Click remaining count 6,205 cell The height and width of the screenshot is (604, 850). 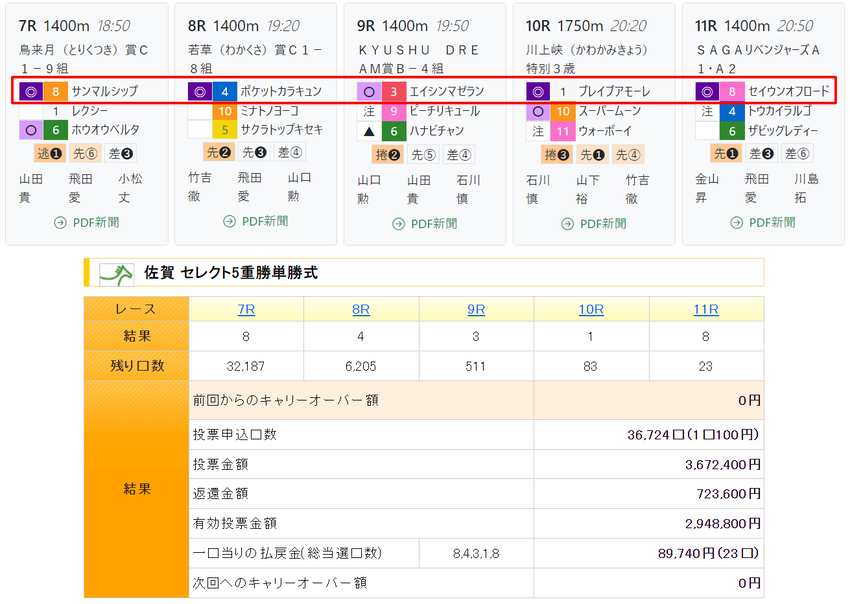pyautogui.click(x=361, y=366)
